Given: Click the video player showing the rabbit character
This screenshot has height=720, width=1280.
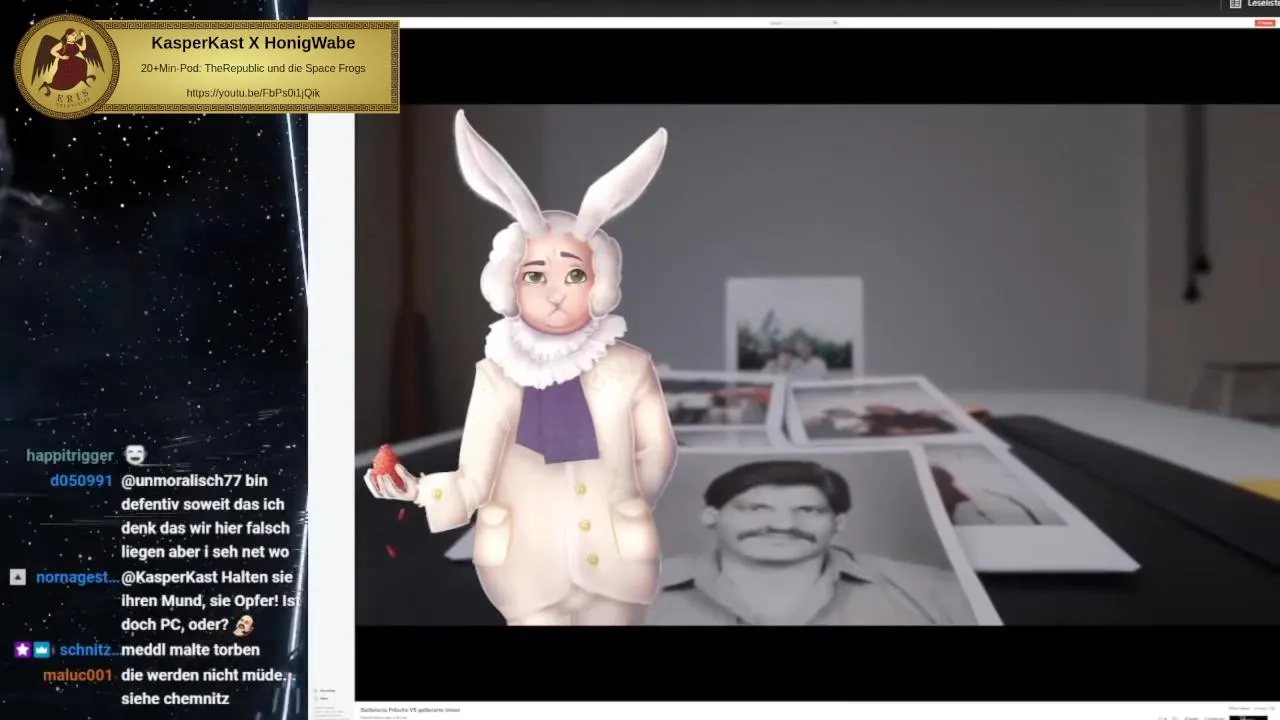Looking at the screenshot, I should click(817, 364).
